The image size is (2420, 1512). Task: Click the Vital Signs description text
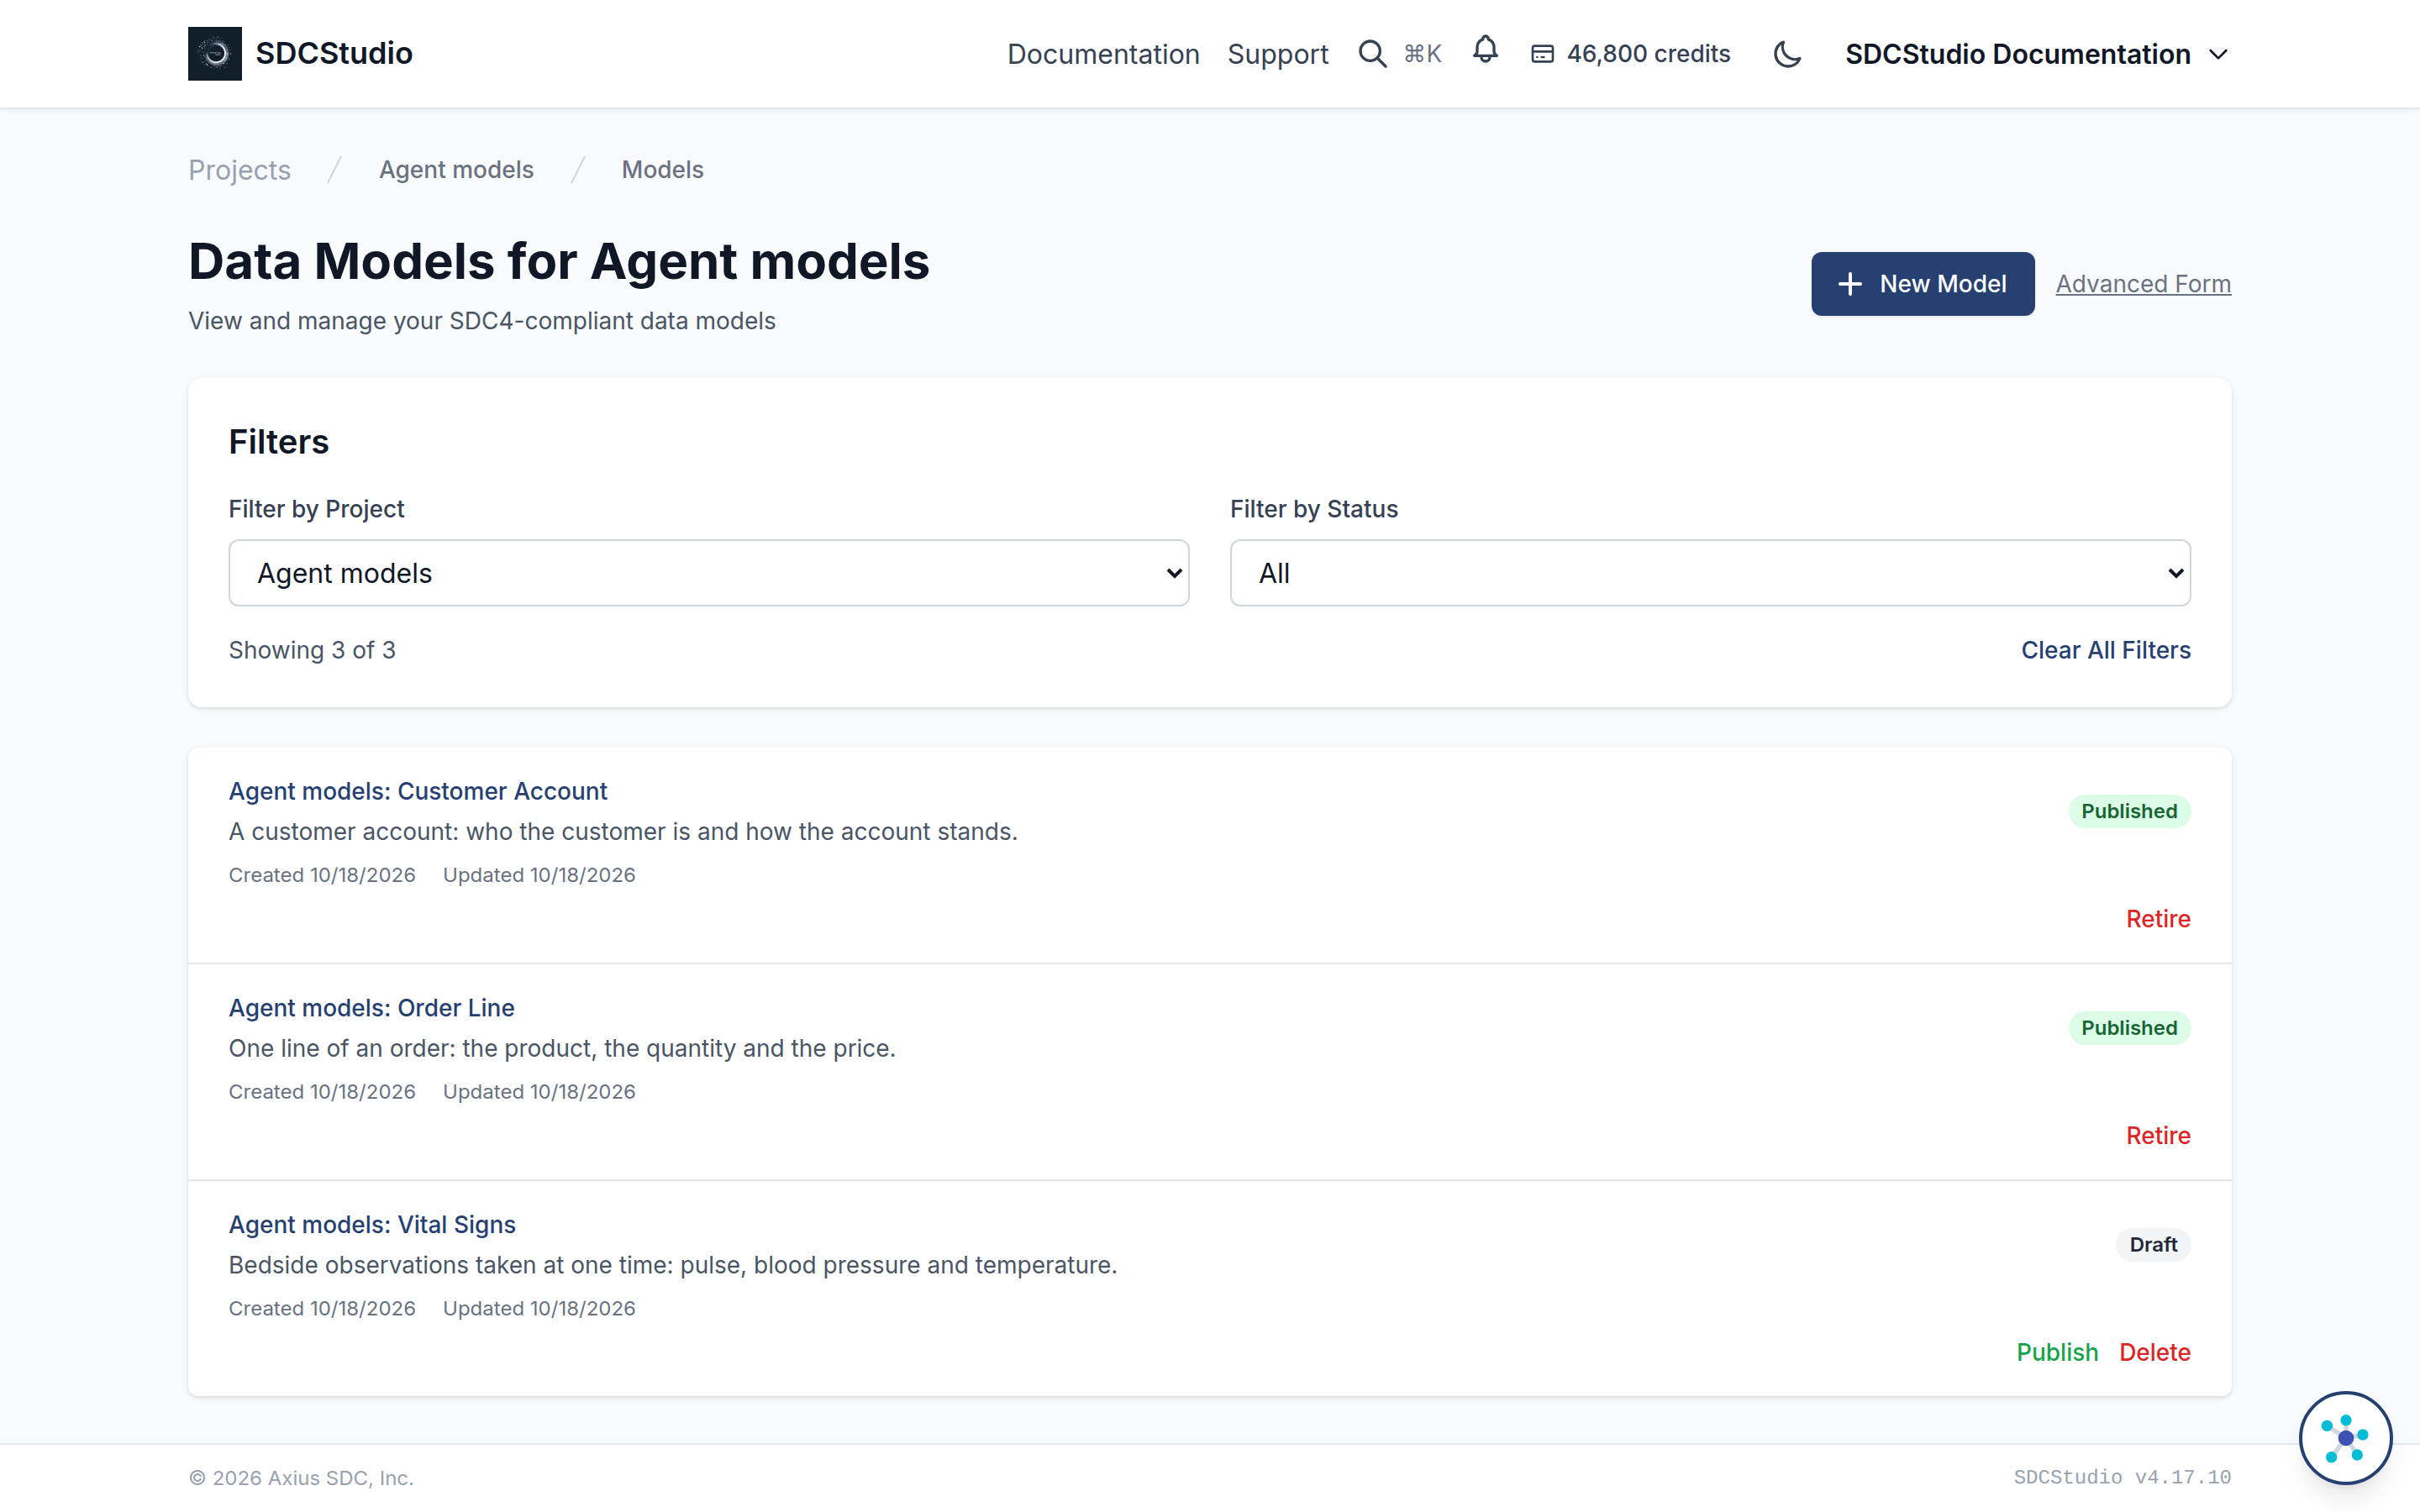[x=673, y=1265]
